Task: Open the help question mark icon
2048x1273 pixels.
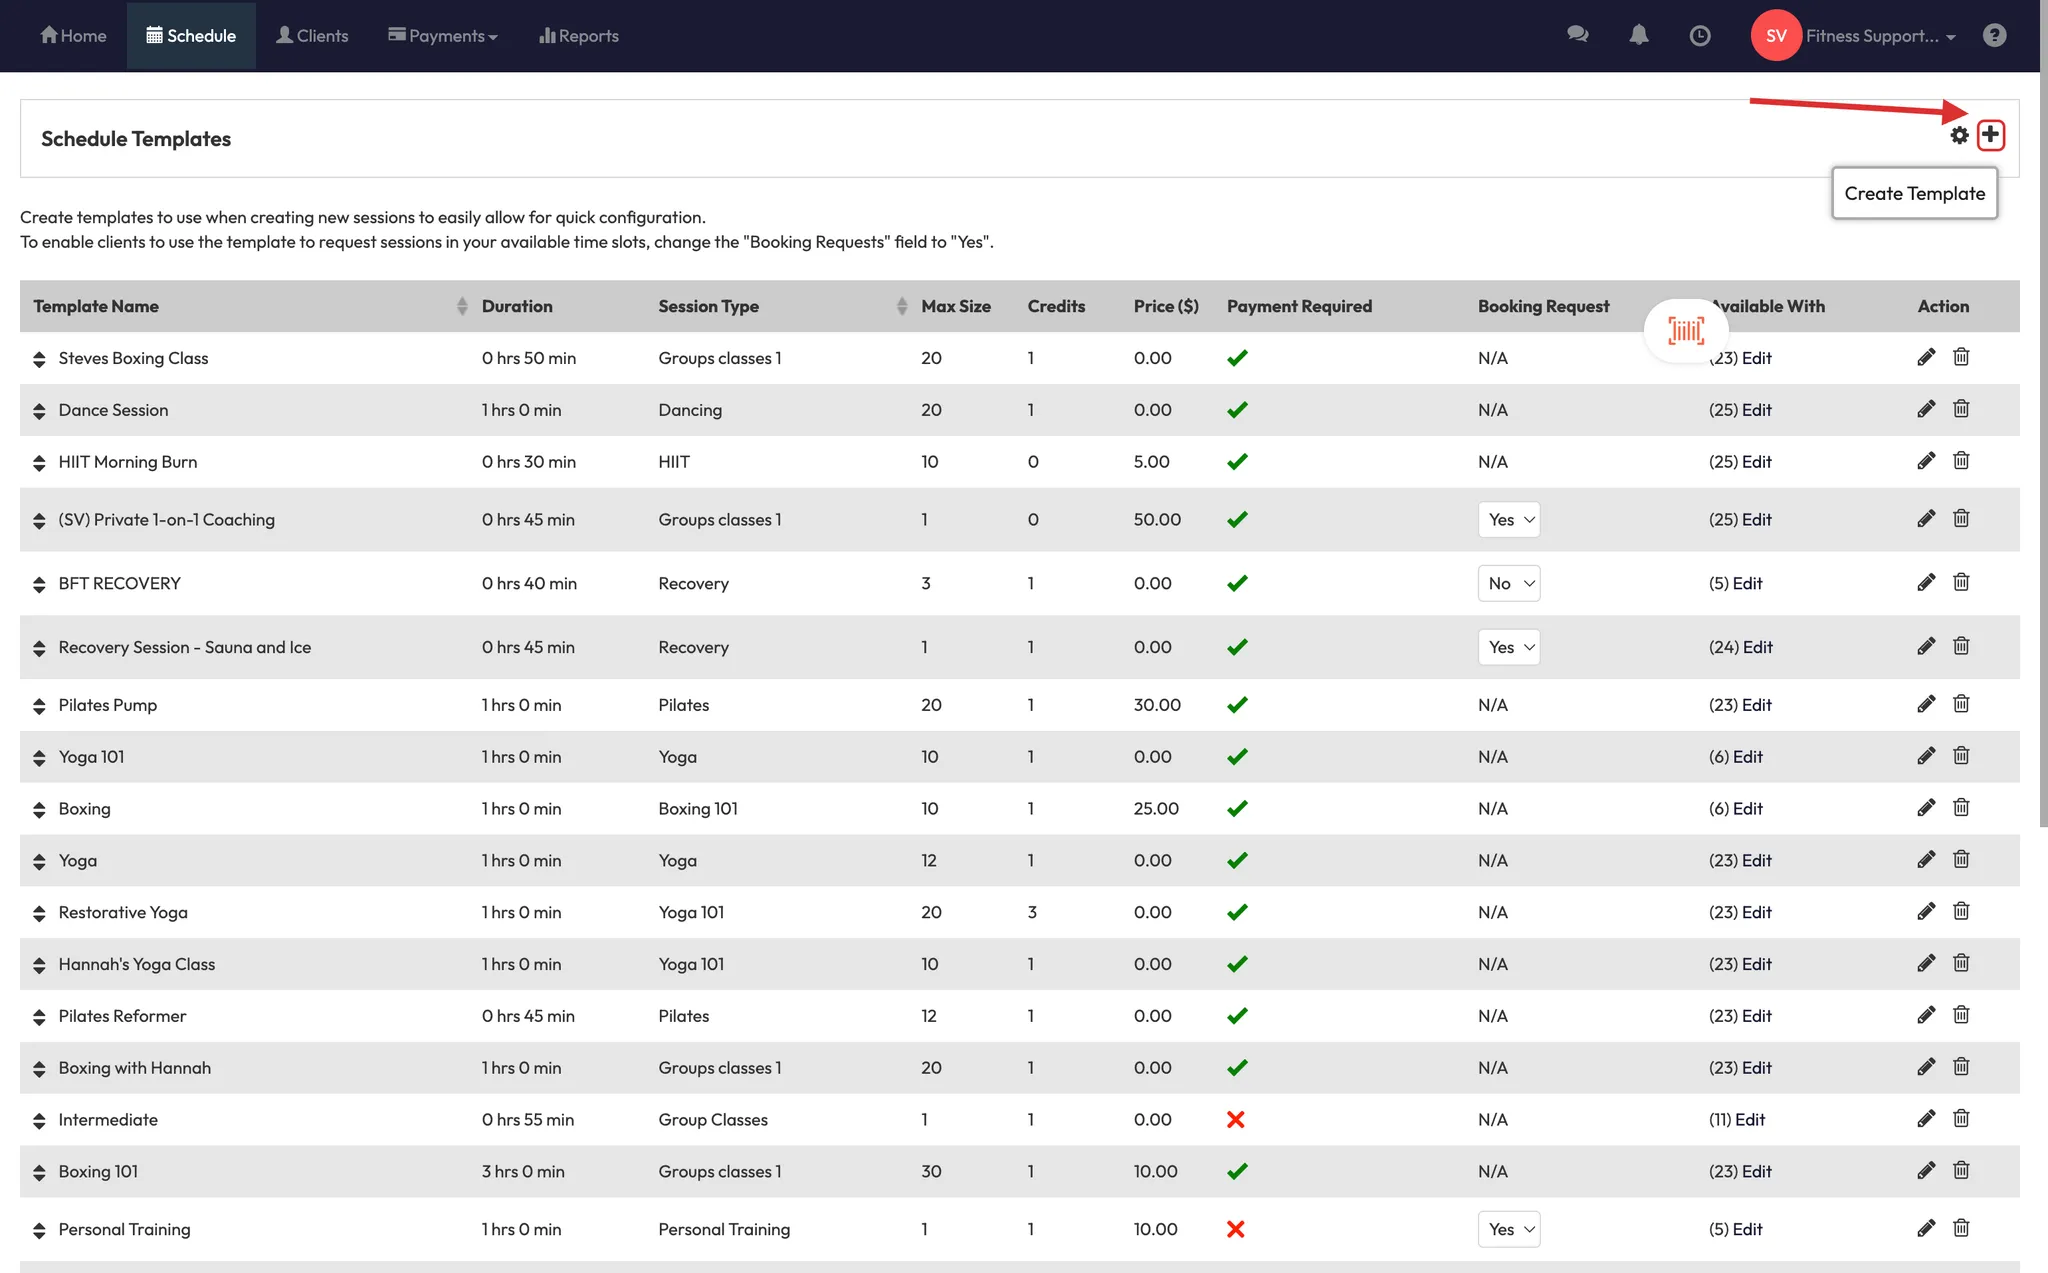Action: click(1994, 35)
